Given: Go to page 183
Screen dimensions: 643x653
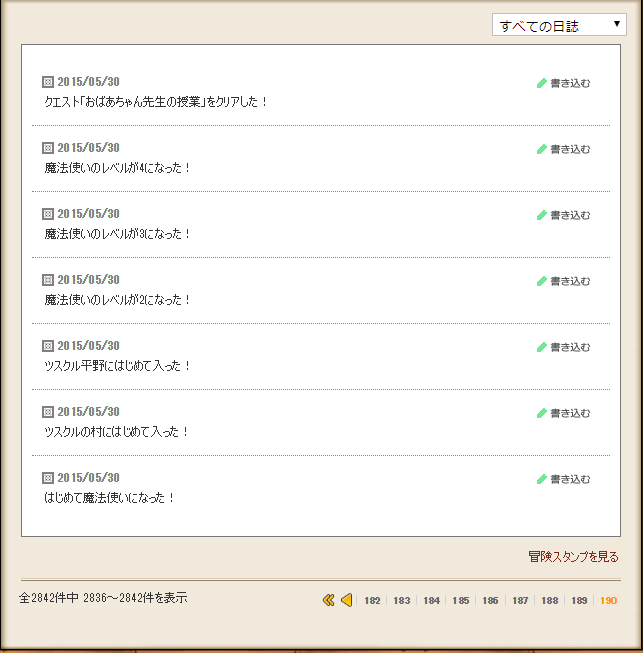Looking at the screenshot, I should 401,601.
